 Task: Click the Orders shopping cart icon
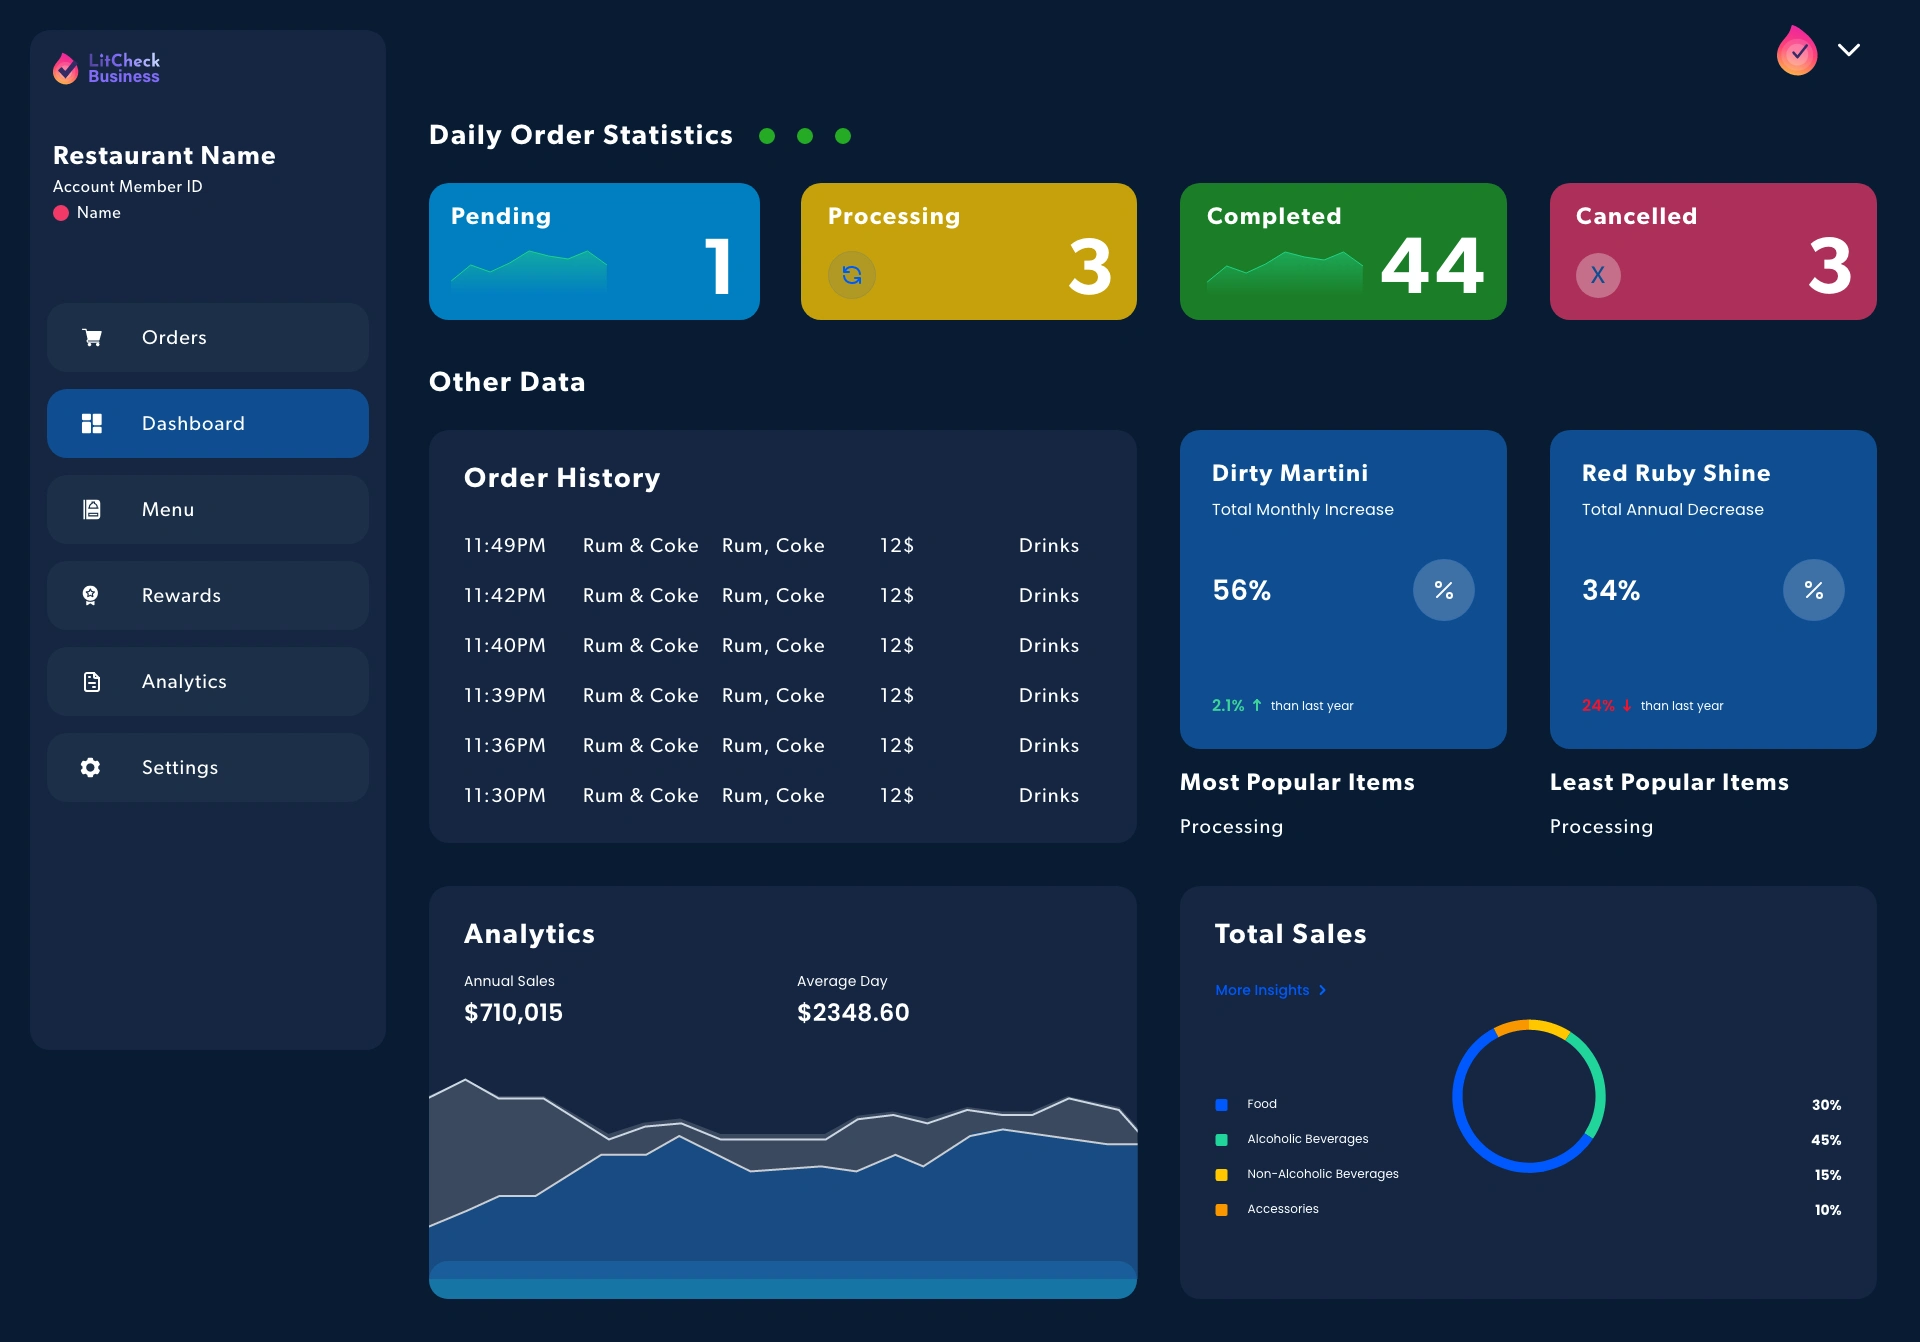click(92, 338)
